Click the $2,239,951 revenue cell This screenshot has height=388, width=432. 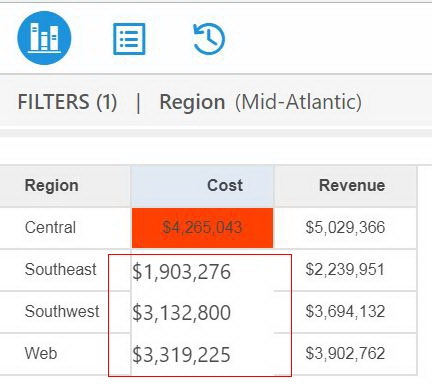pyautogui.click(x=345, y=270)
